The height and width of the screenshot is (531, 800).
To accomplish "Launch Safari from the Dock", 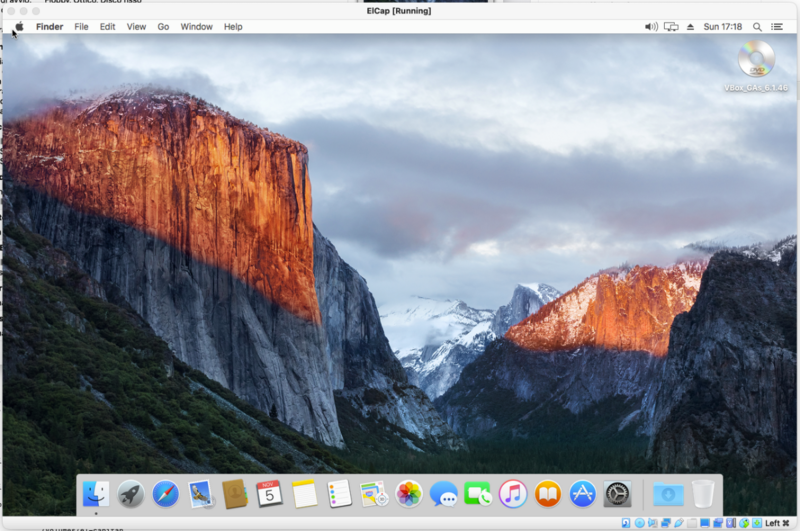I will pyautogui.click(x=165, y=493).
